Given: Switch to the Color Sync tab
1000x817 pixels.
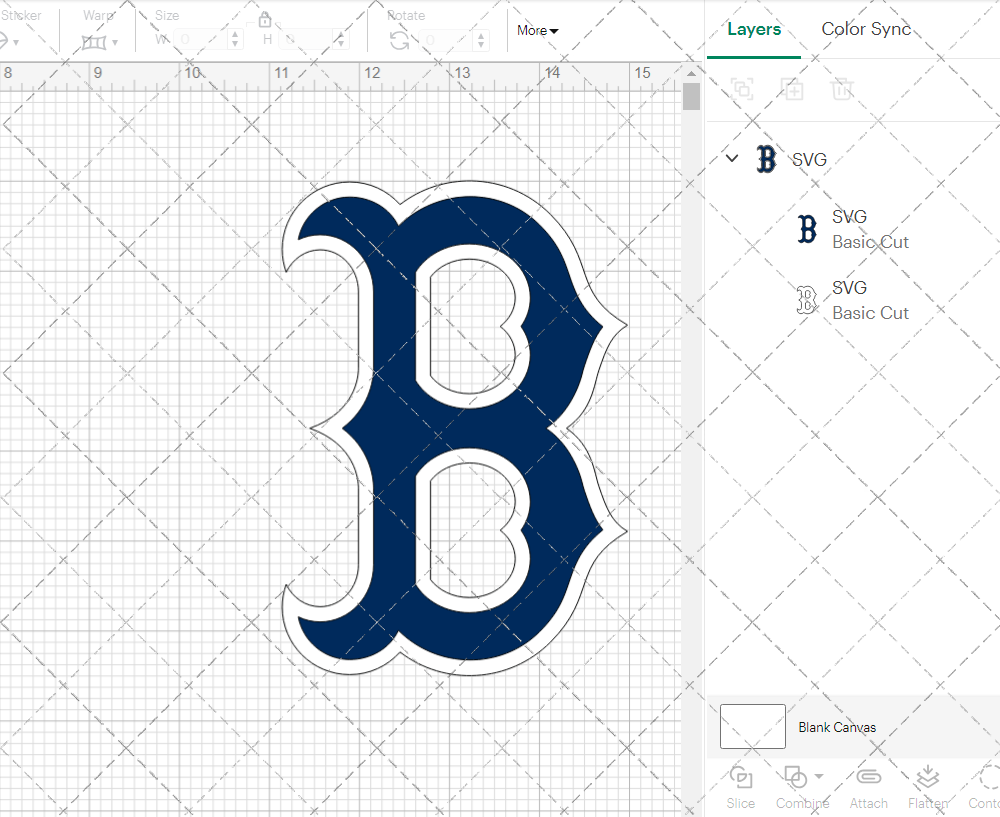Looking at the screenshot, I should 866,29.
